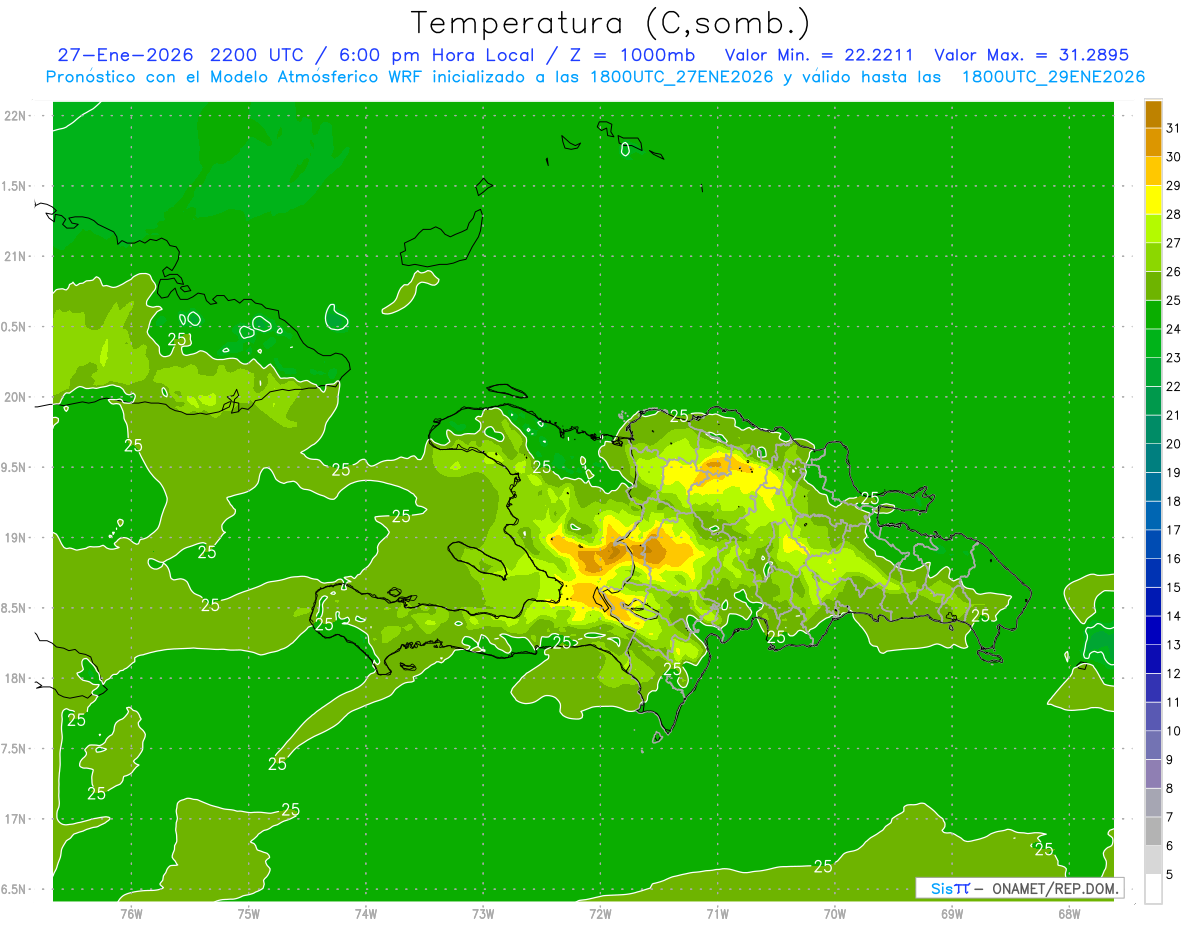Image resolution: width=1200 pixels, height=927 pixels.
Task: Click the legend value label 20
Action: 1174,444
